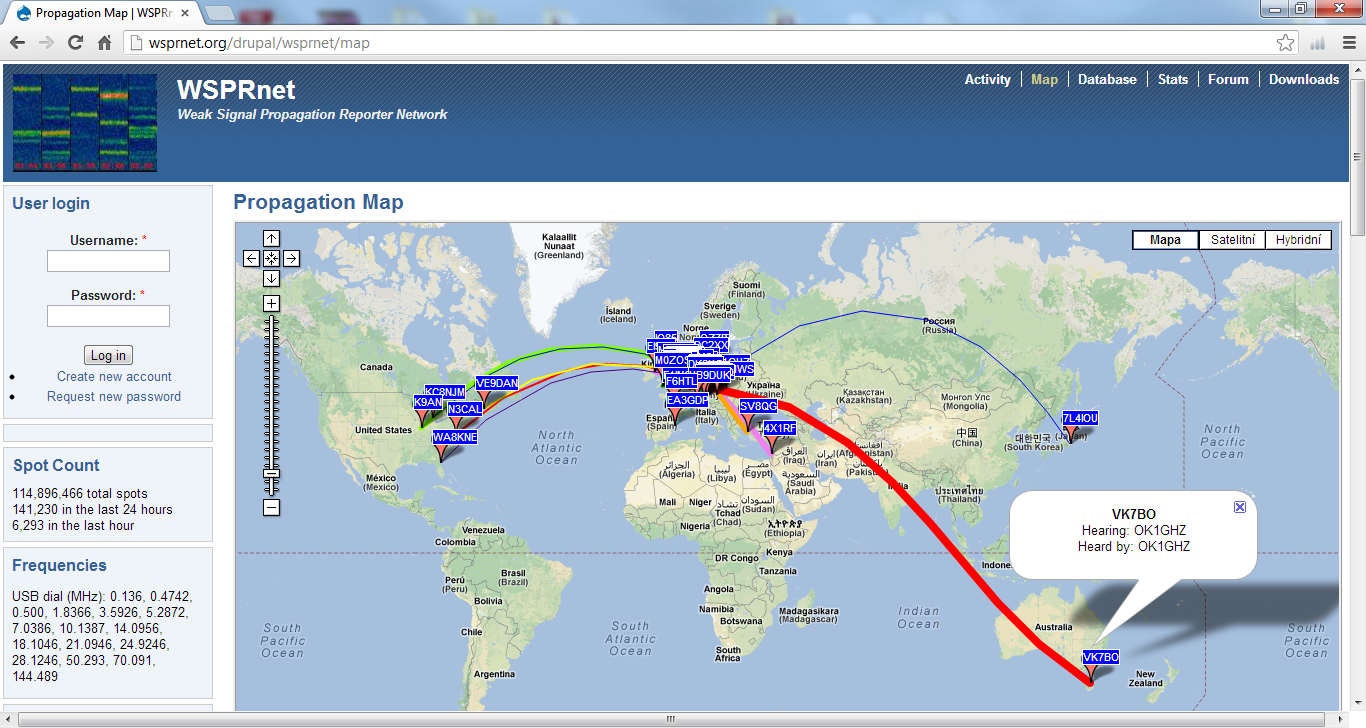Click the 7L4IOU station marker in Japan

point(1080,418)
